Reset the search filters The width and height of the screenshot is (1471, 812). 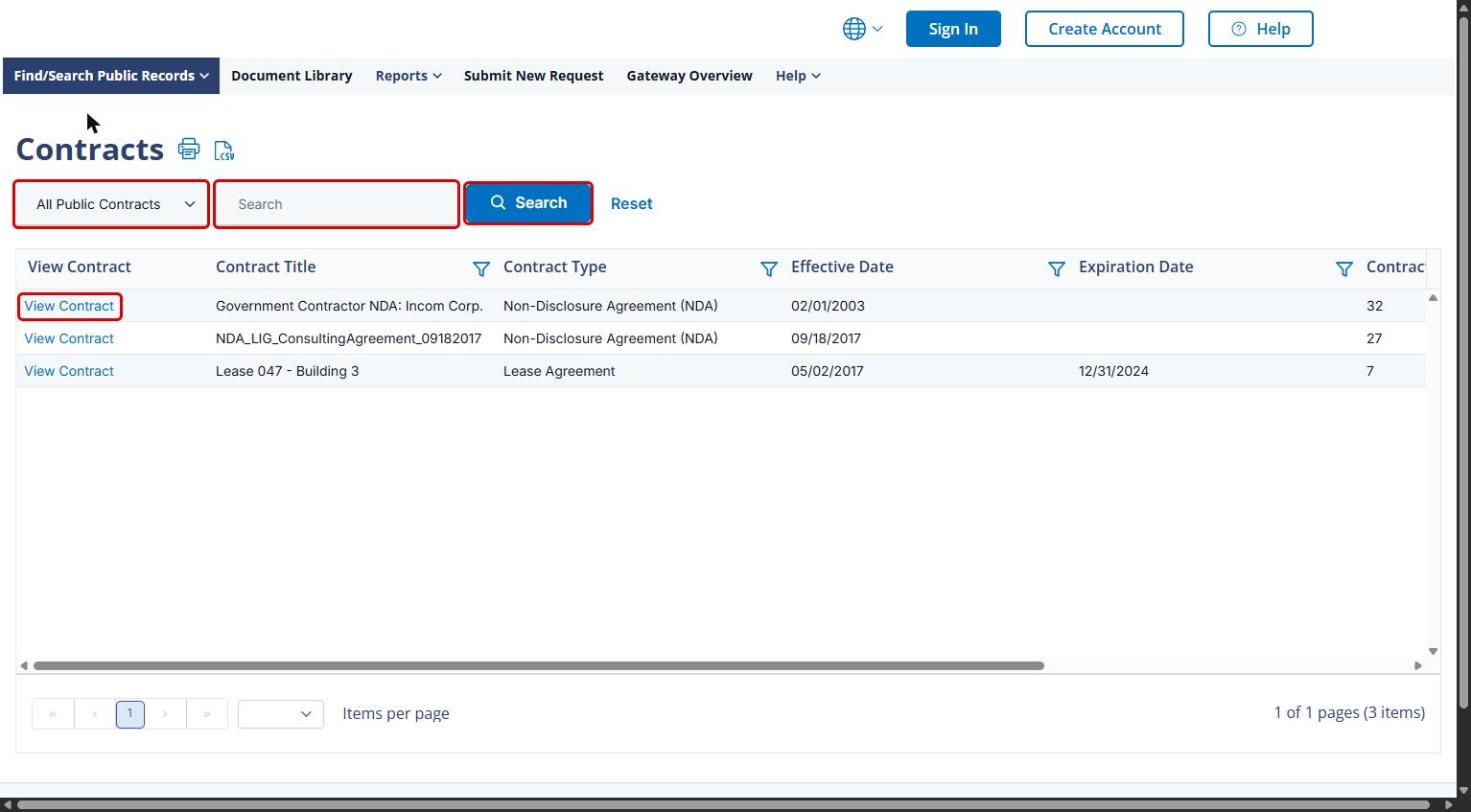point(631,204)
